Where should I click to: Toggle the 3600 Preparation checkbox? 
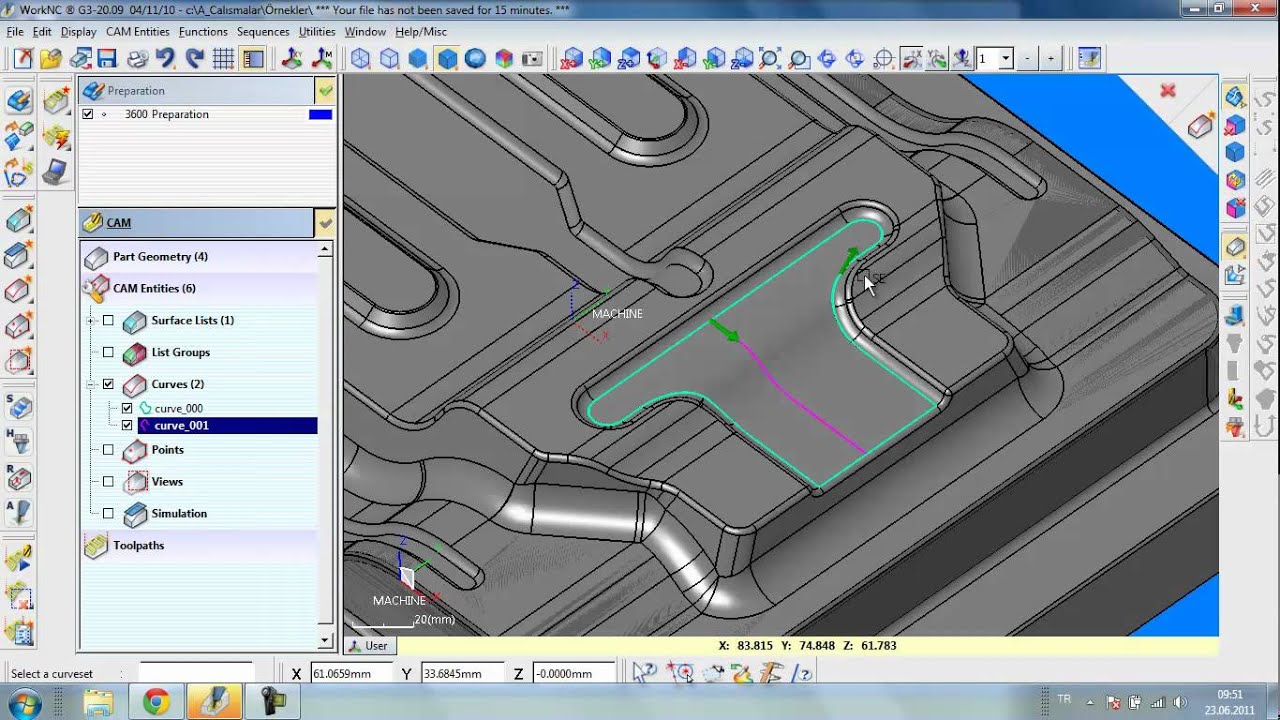click(x=88, y=114)
